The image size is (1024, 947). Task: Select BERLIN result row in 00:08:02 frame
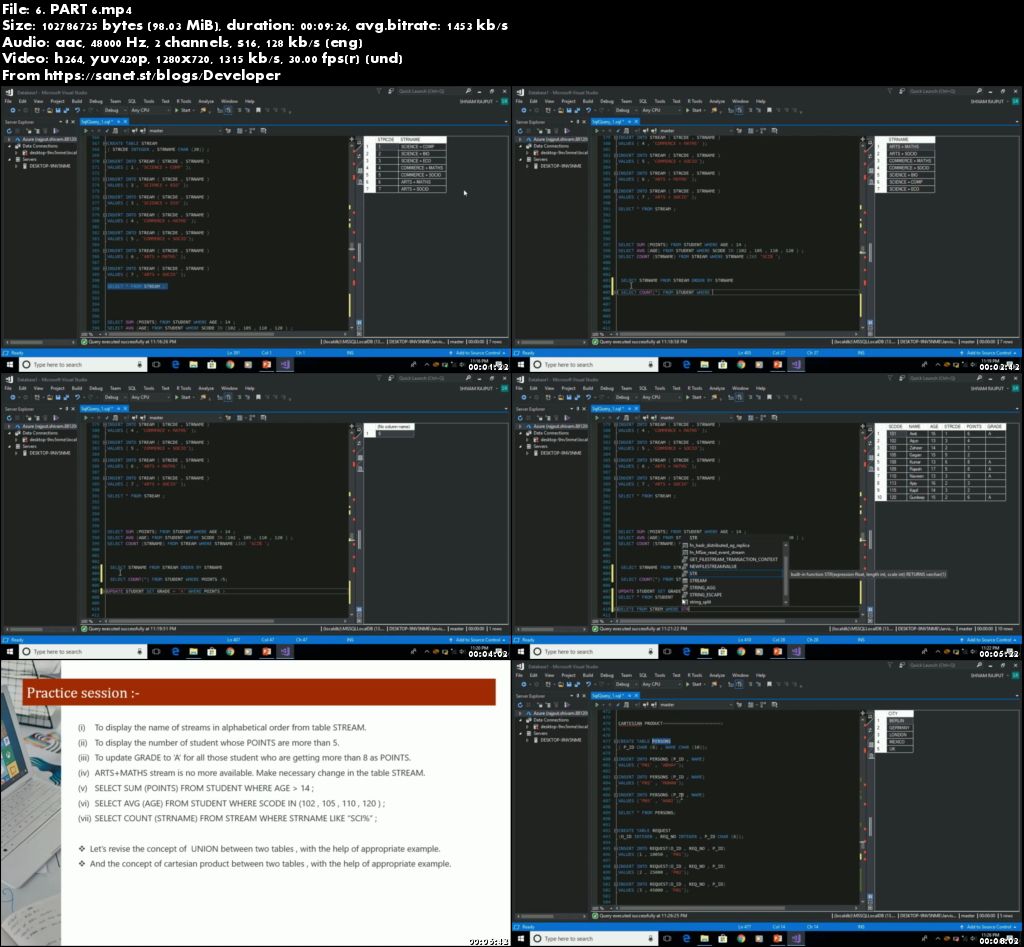click(895, 720)
